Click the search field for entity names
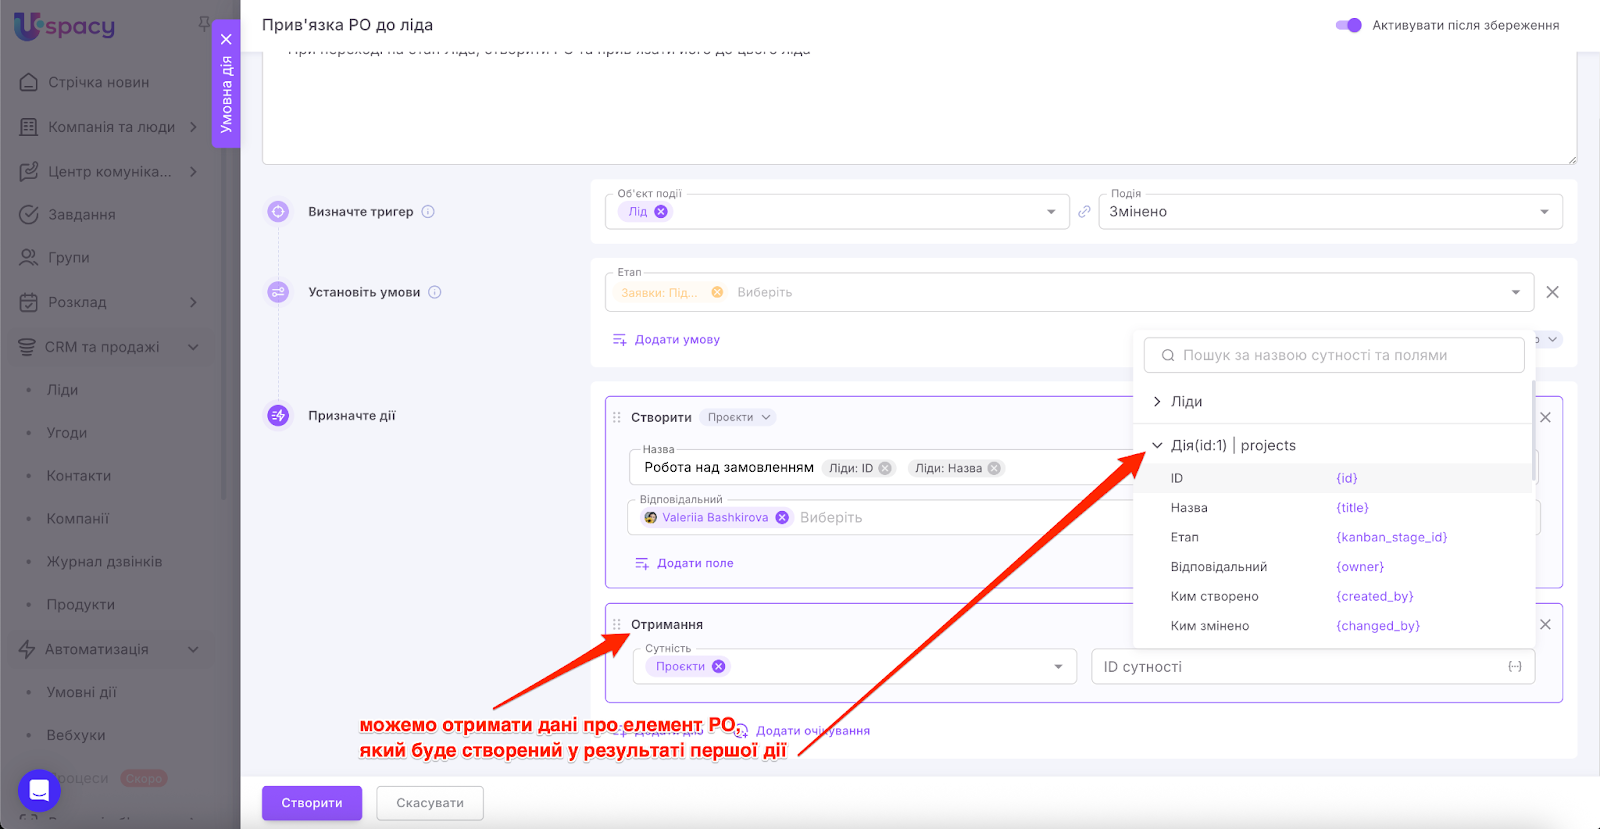Screen dimensions: 1600x829 click(1333, 356)
